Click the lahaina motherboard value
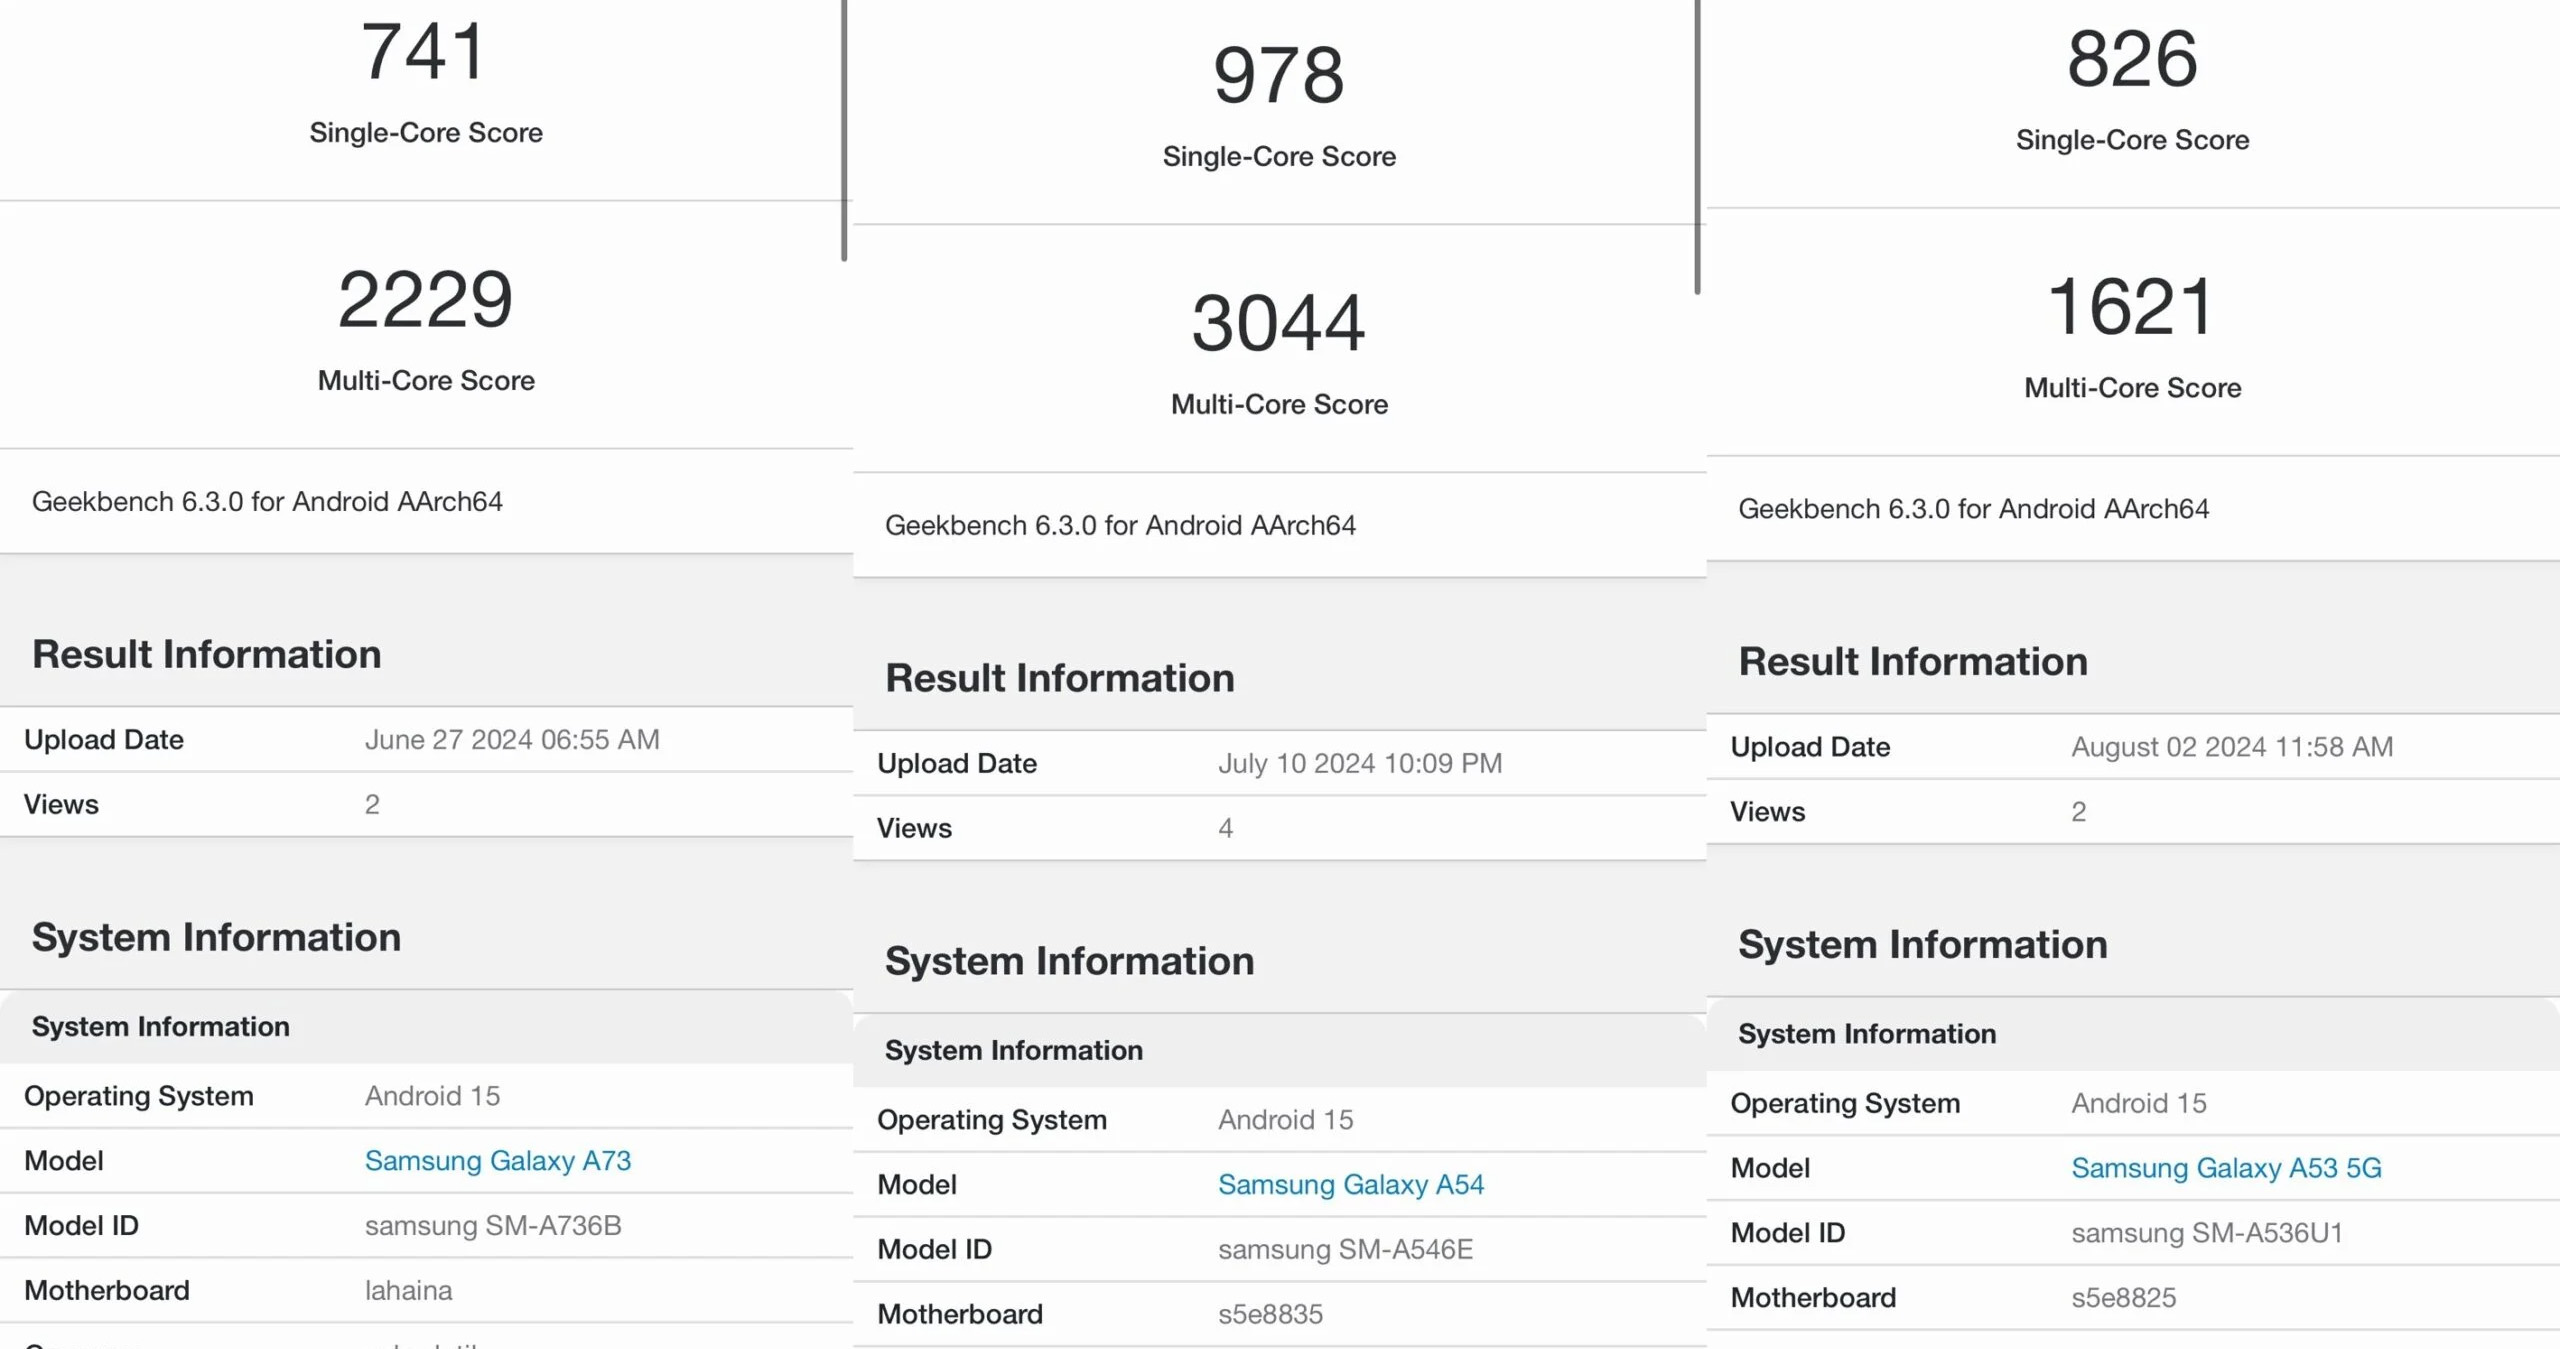 (408, 1291)
